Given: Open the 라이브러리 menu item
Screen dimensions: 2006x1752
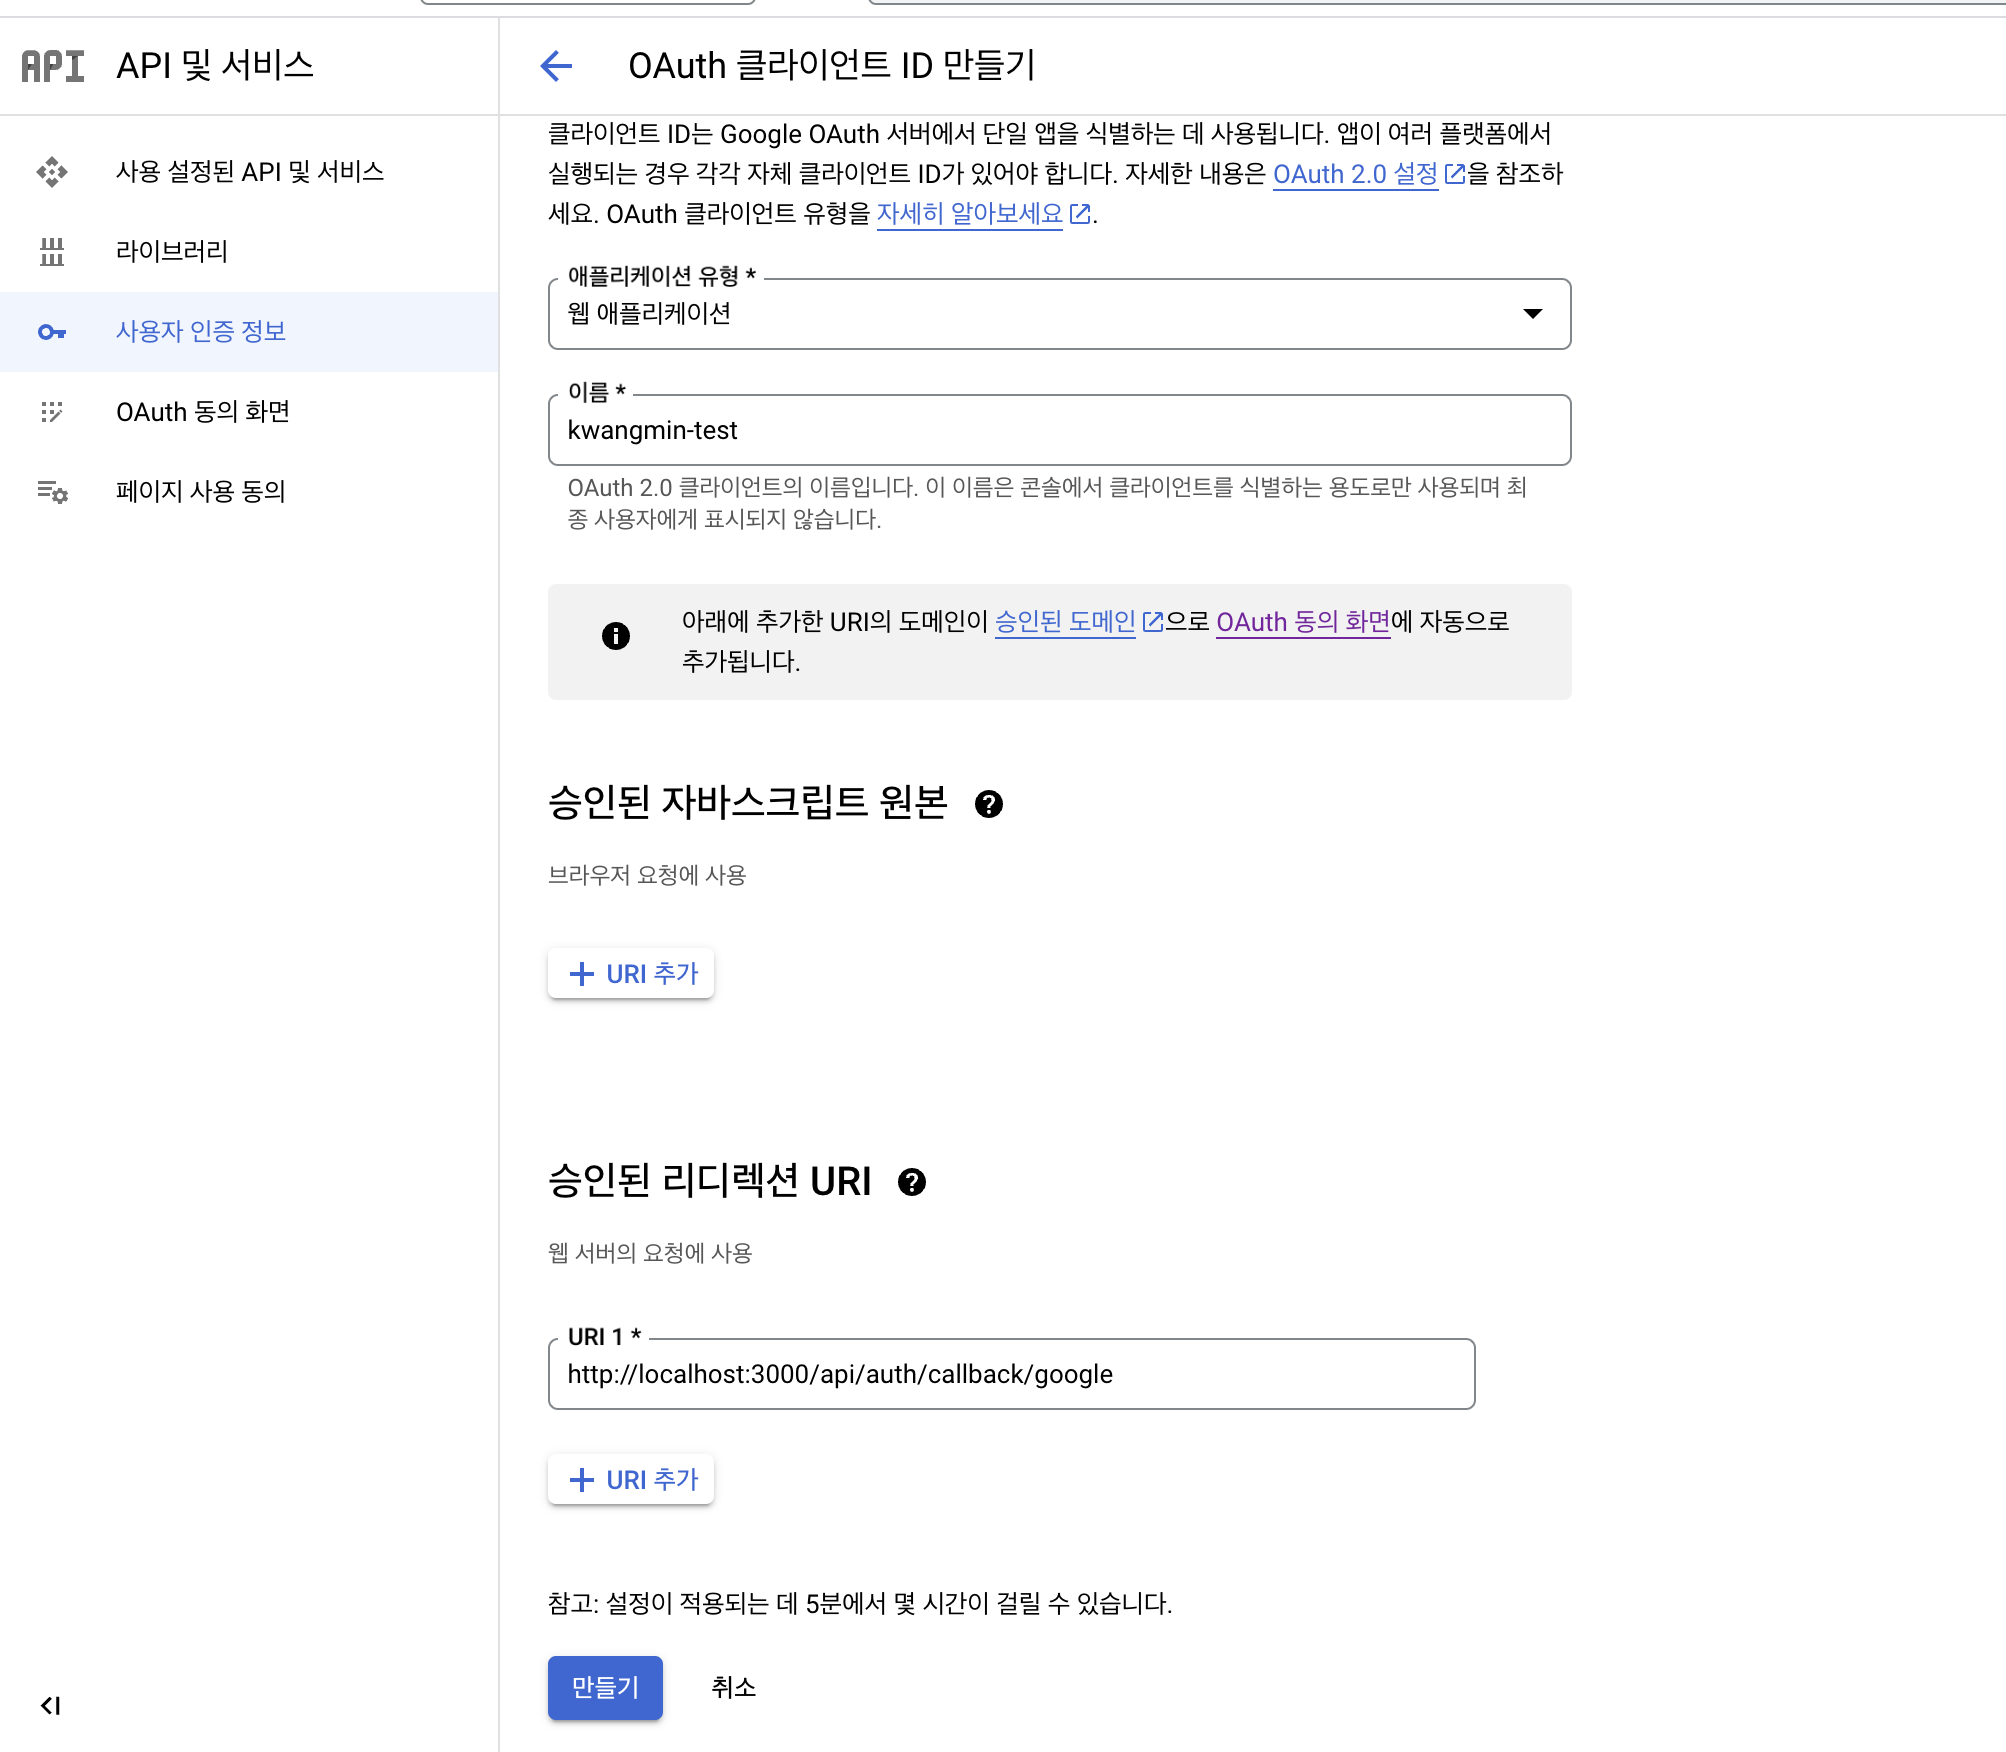Looking at the screenshot, I should [x=172, y=252].
